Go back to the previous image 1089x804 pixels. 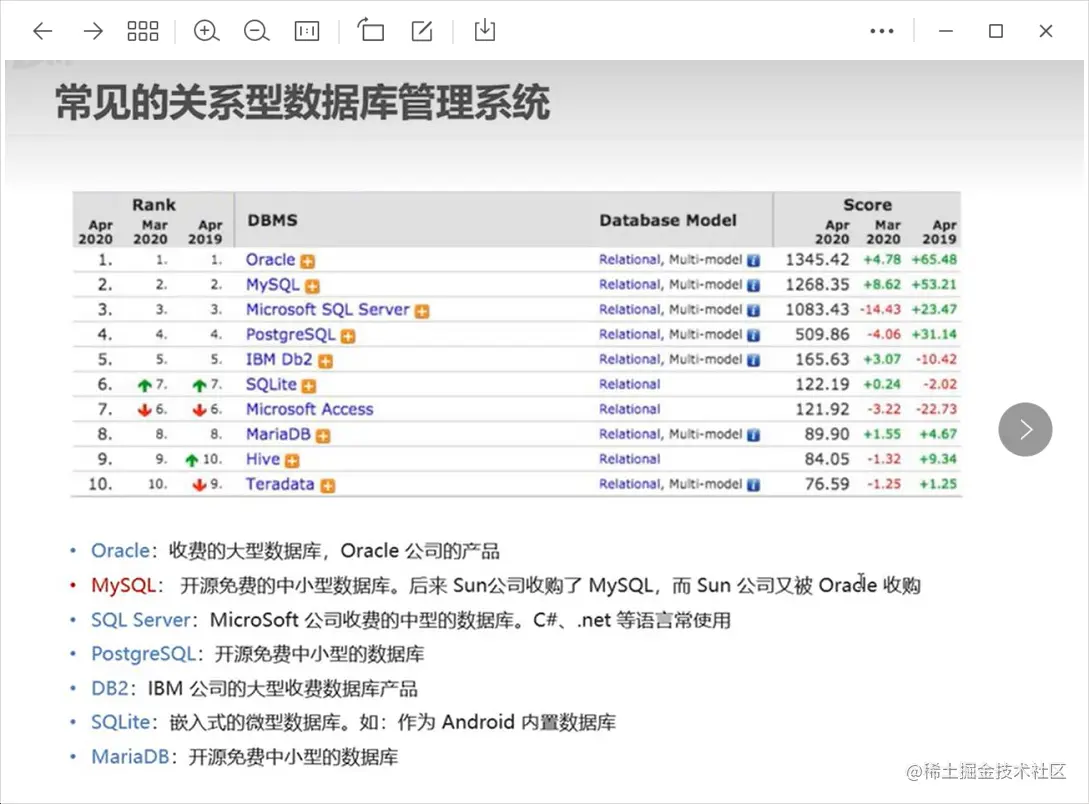[x=43, y=31]
